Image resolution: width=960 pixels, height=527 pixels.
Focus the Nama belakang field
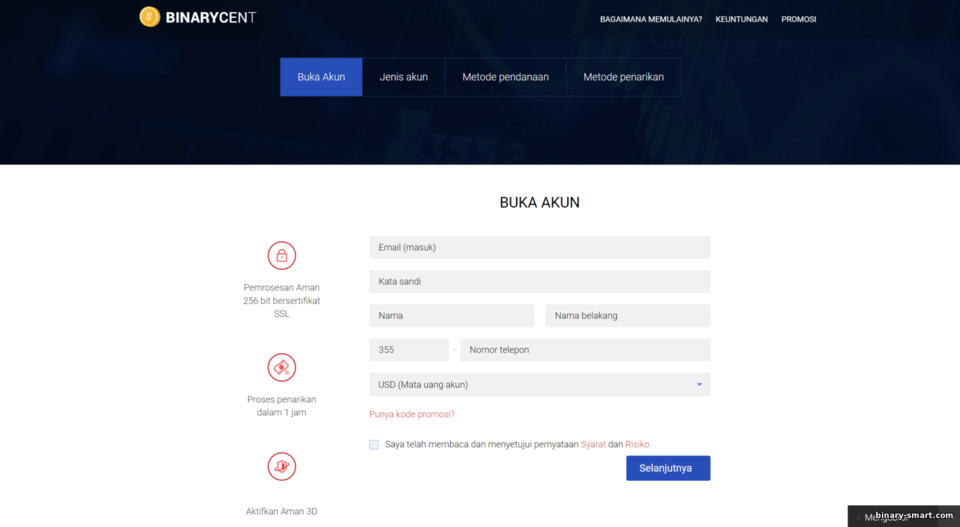click(x=628, y=316)
